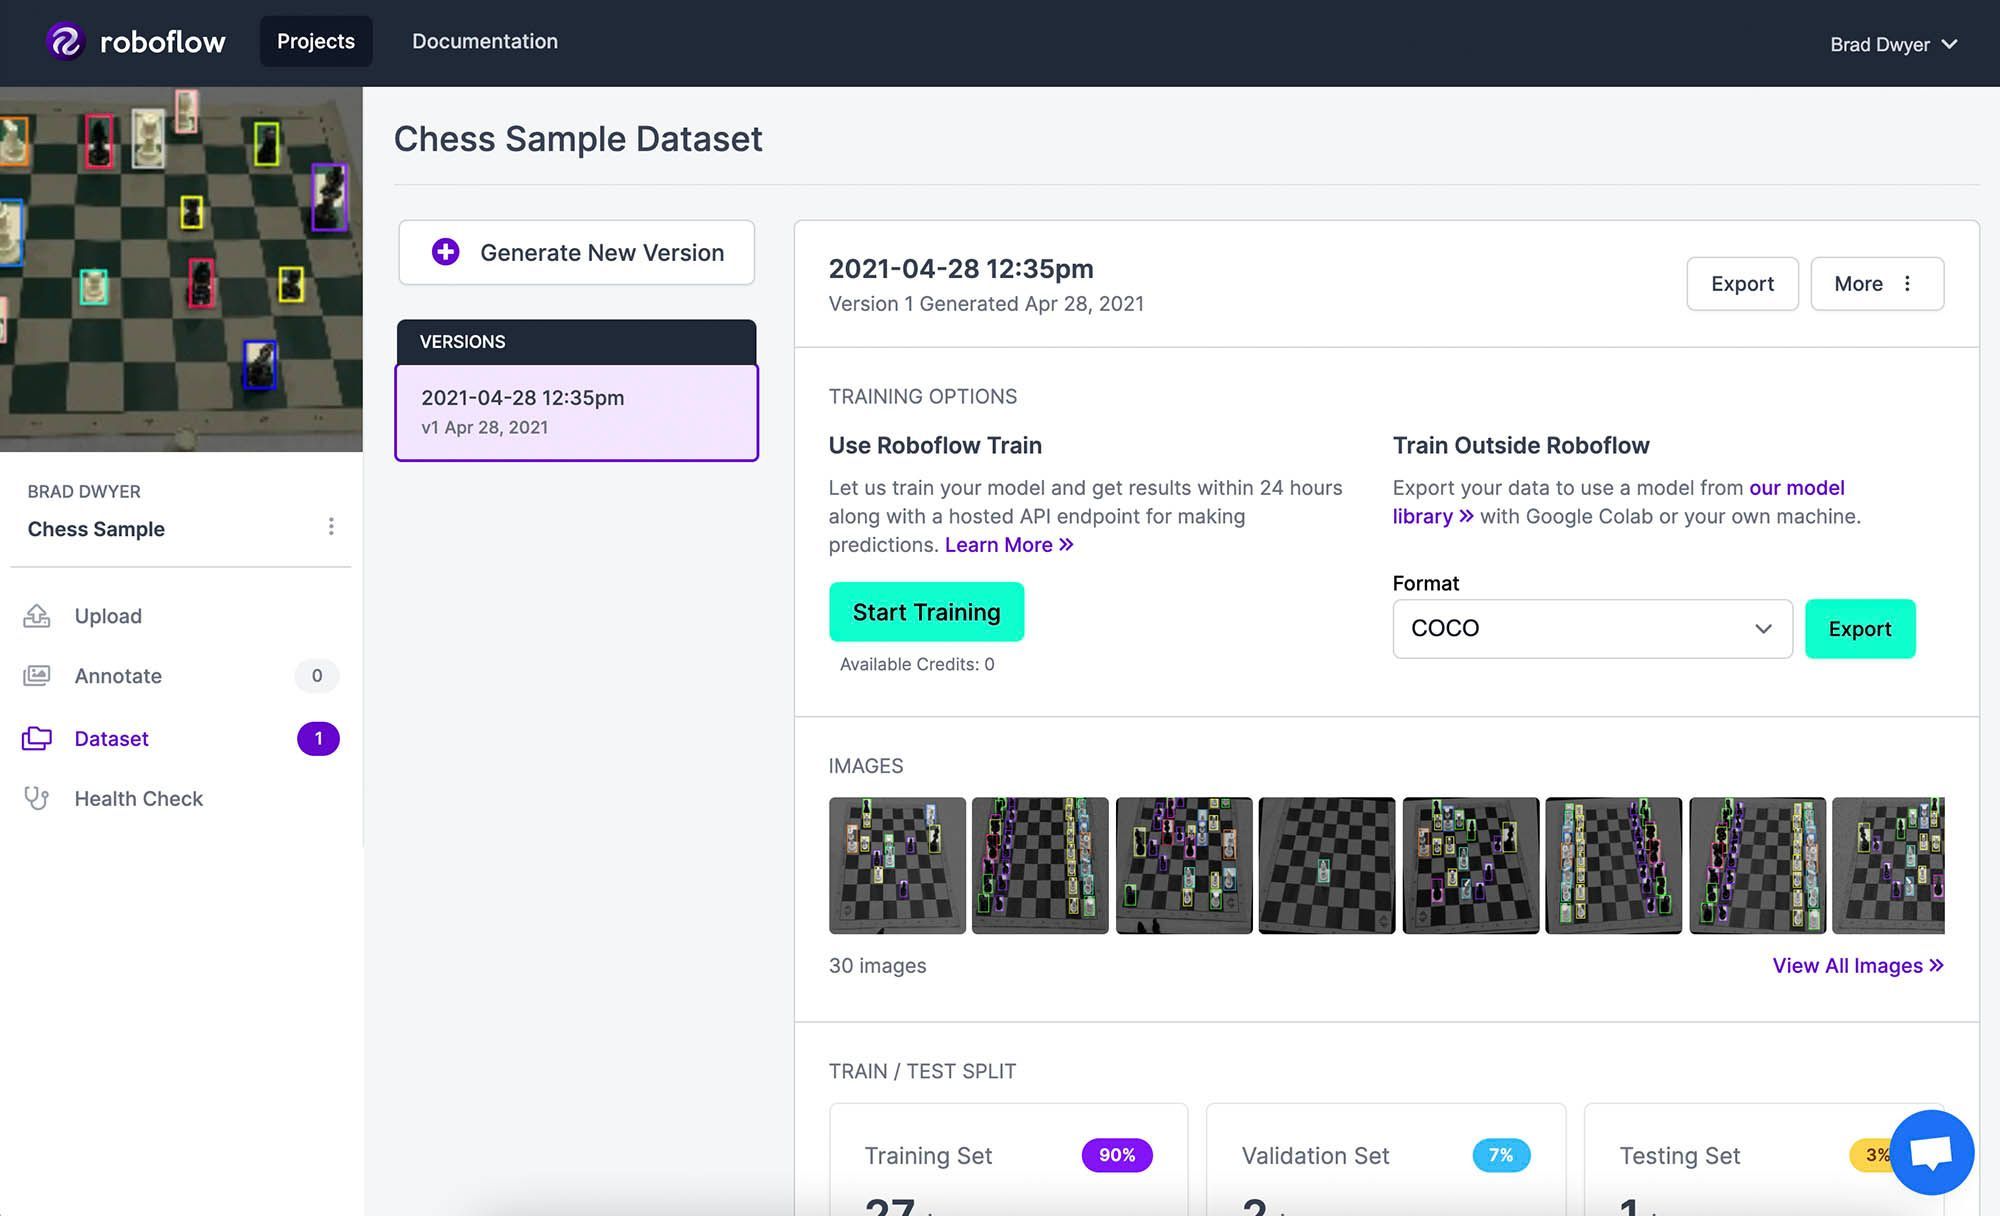Switch to the Projects tab
The image size is (2000, 1216).
click(315, 41)
